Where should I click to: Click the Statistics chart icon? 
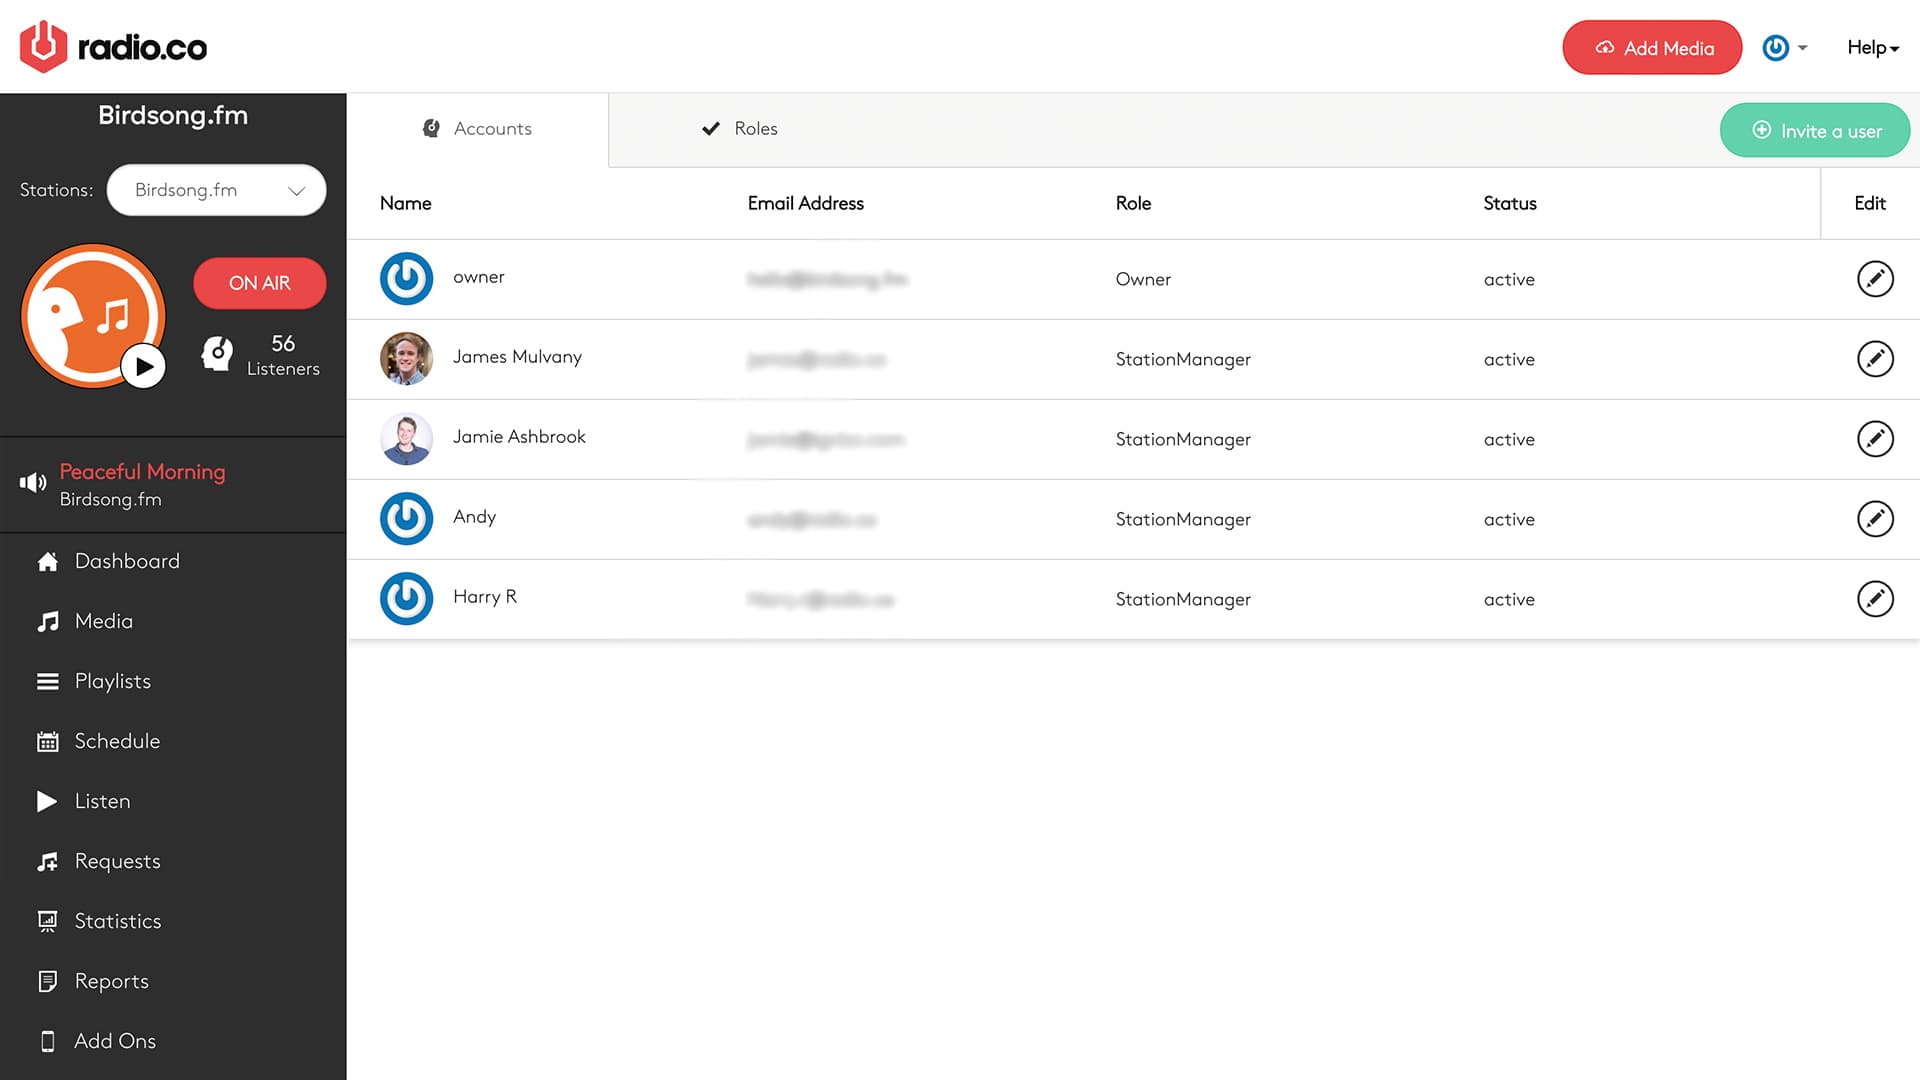[x=47, y=922]
